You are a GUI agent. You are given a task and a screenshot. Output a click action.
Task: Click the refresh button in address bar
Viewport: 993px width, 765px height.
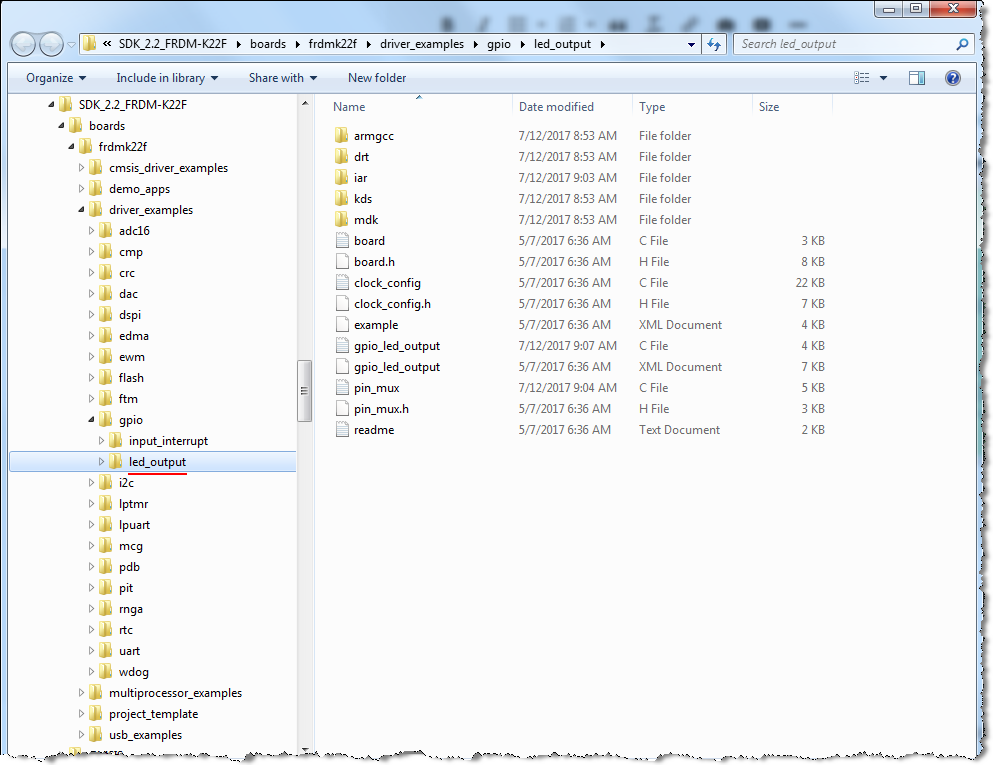click(x=714, y=44)
